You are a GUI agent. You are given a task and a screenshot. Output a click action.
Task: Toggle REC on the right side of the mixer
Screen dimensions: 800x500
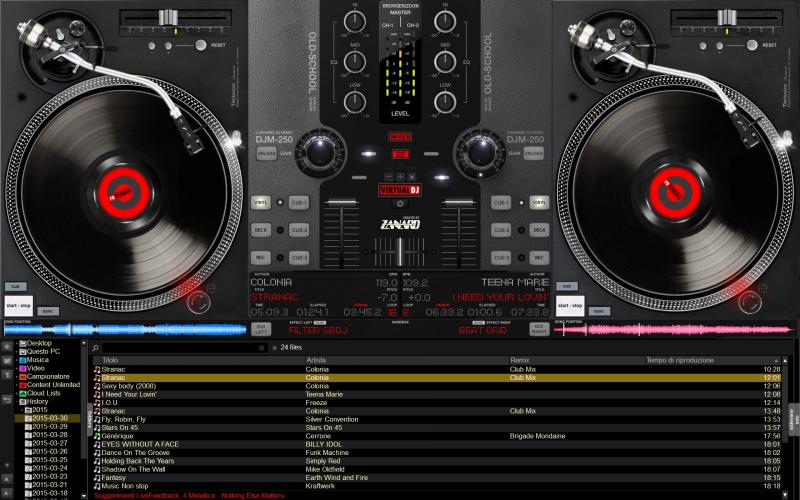tap(539, 258)
